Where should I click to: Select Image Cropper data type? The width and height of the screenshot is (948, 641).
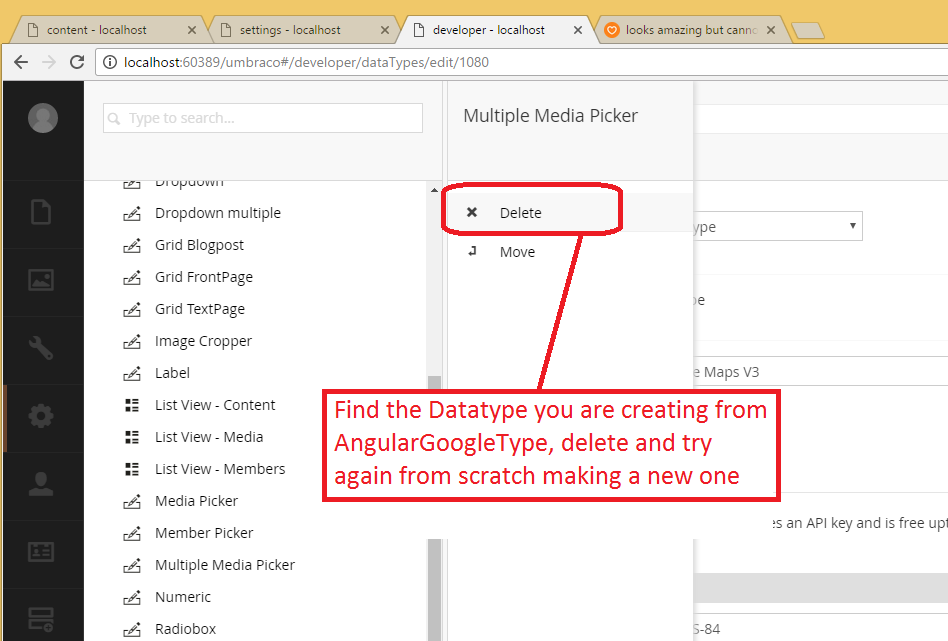click(x=203, y=341)
